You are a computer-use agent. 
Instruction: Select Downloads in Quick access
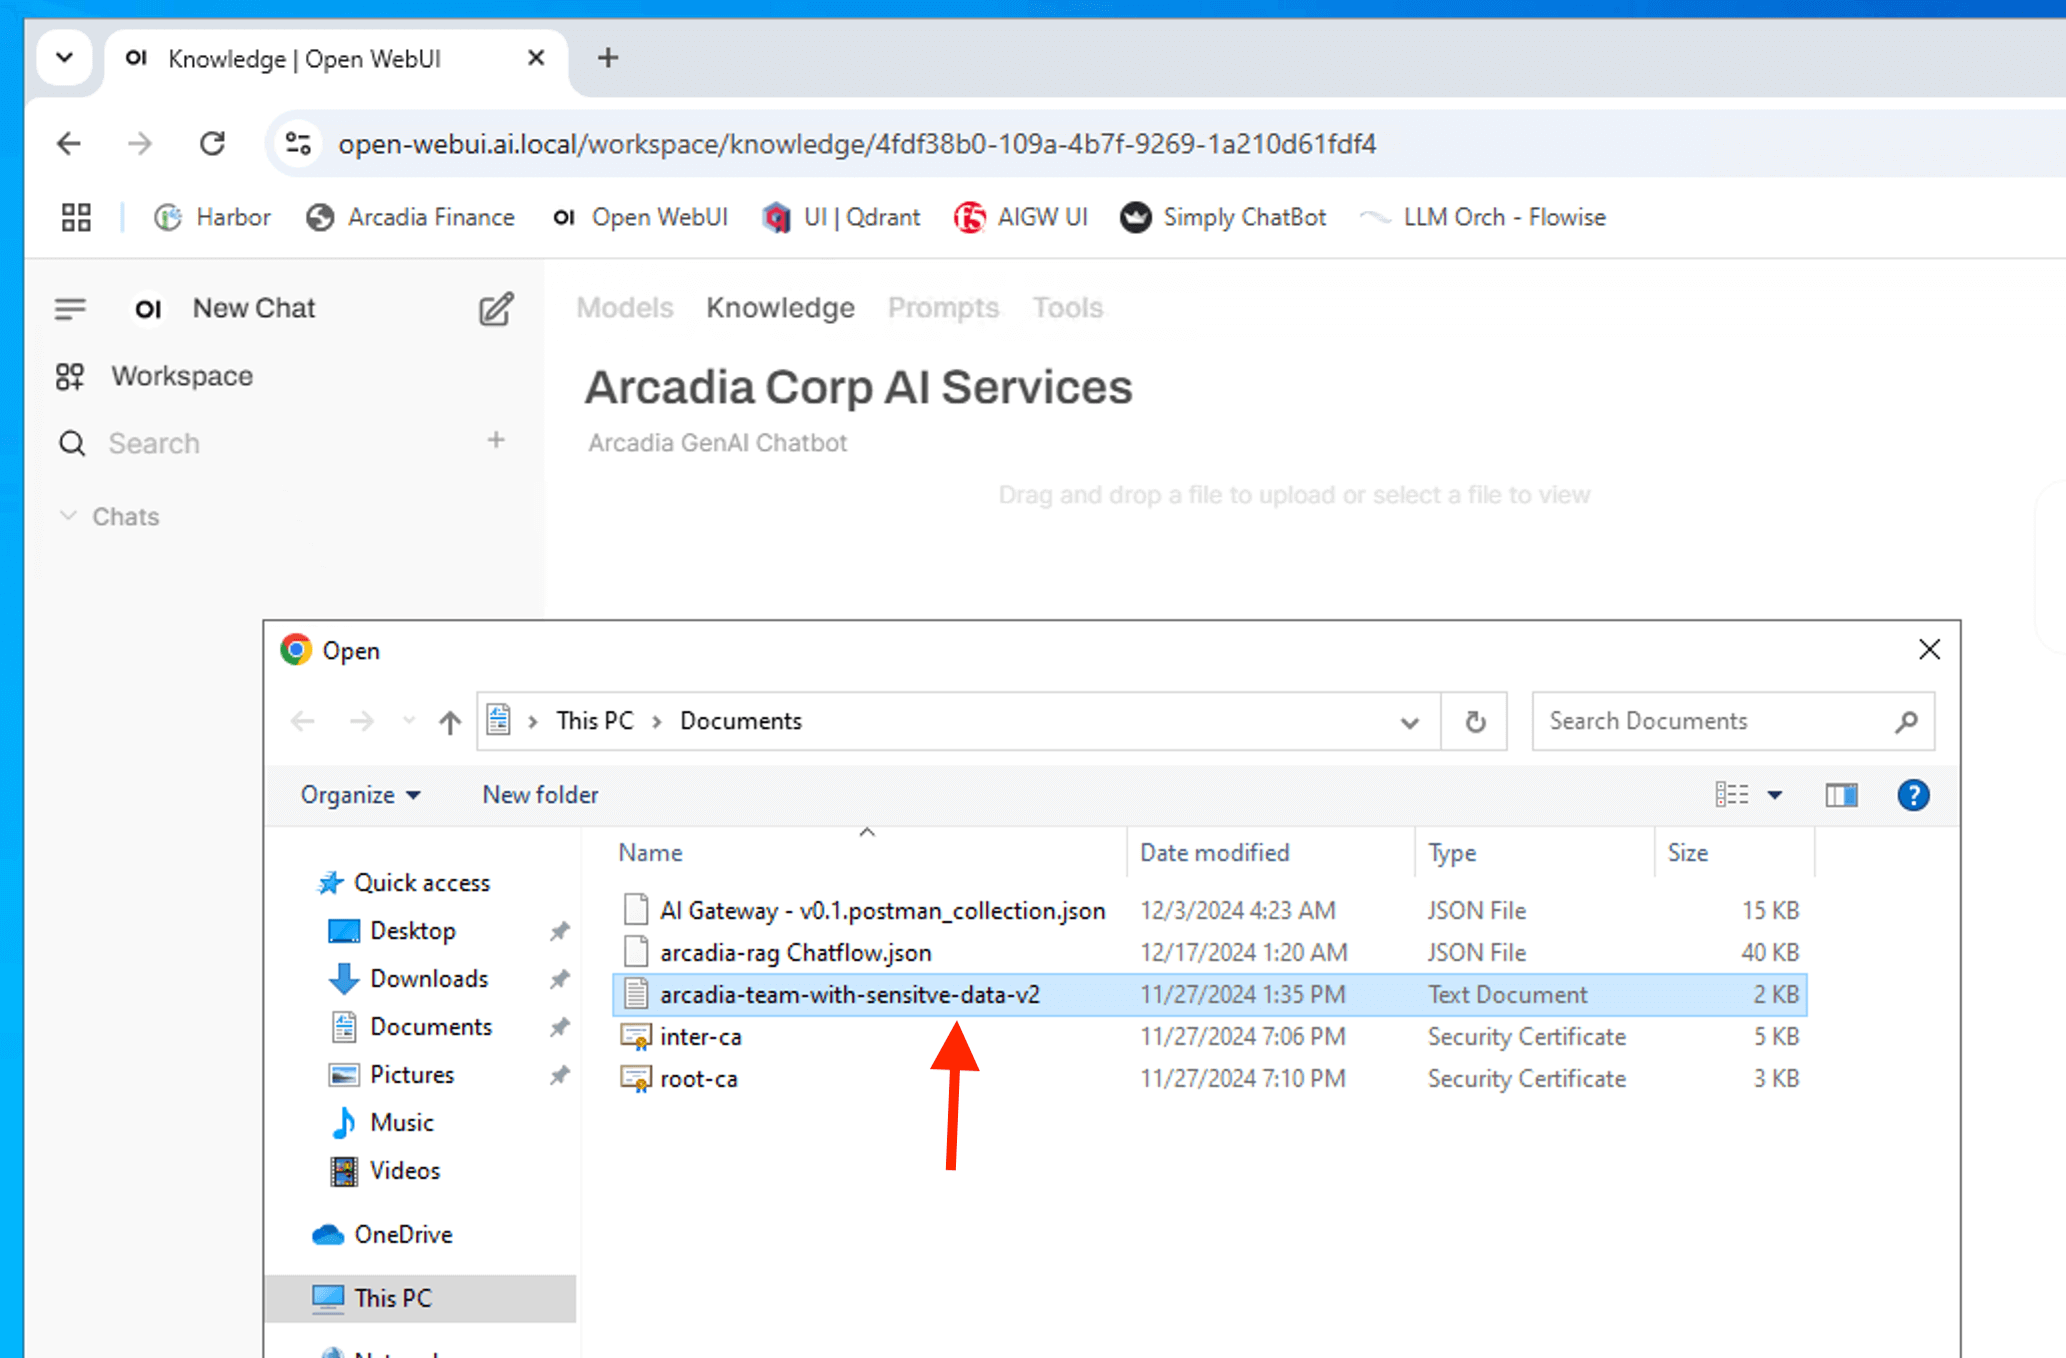point(428,979)
